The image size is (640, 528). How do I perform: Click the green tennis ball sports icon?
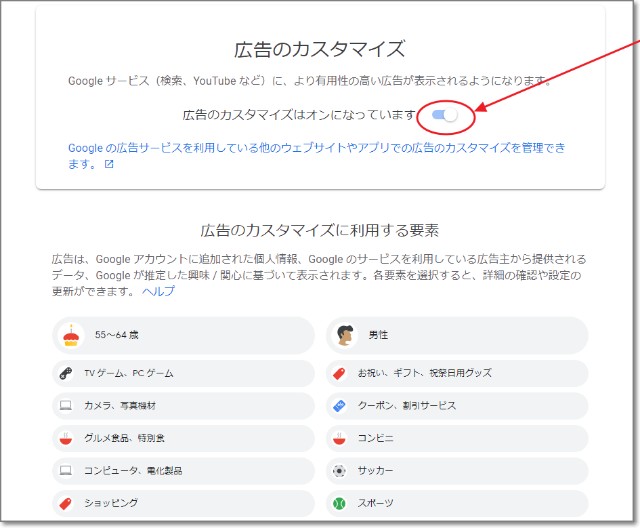[x=339, y=502]
